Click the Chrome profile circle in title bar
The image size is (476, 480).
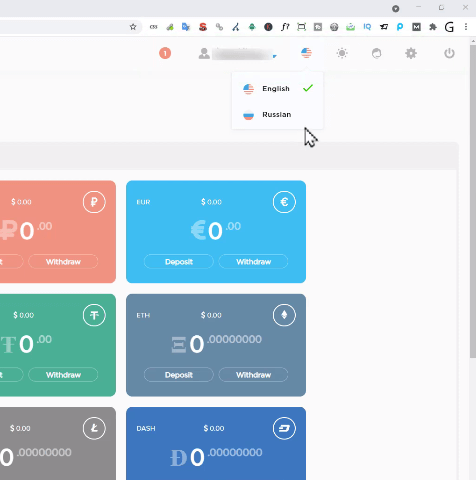tap(396, 9)
